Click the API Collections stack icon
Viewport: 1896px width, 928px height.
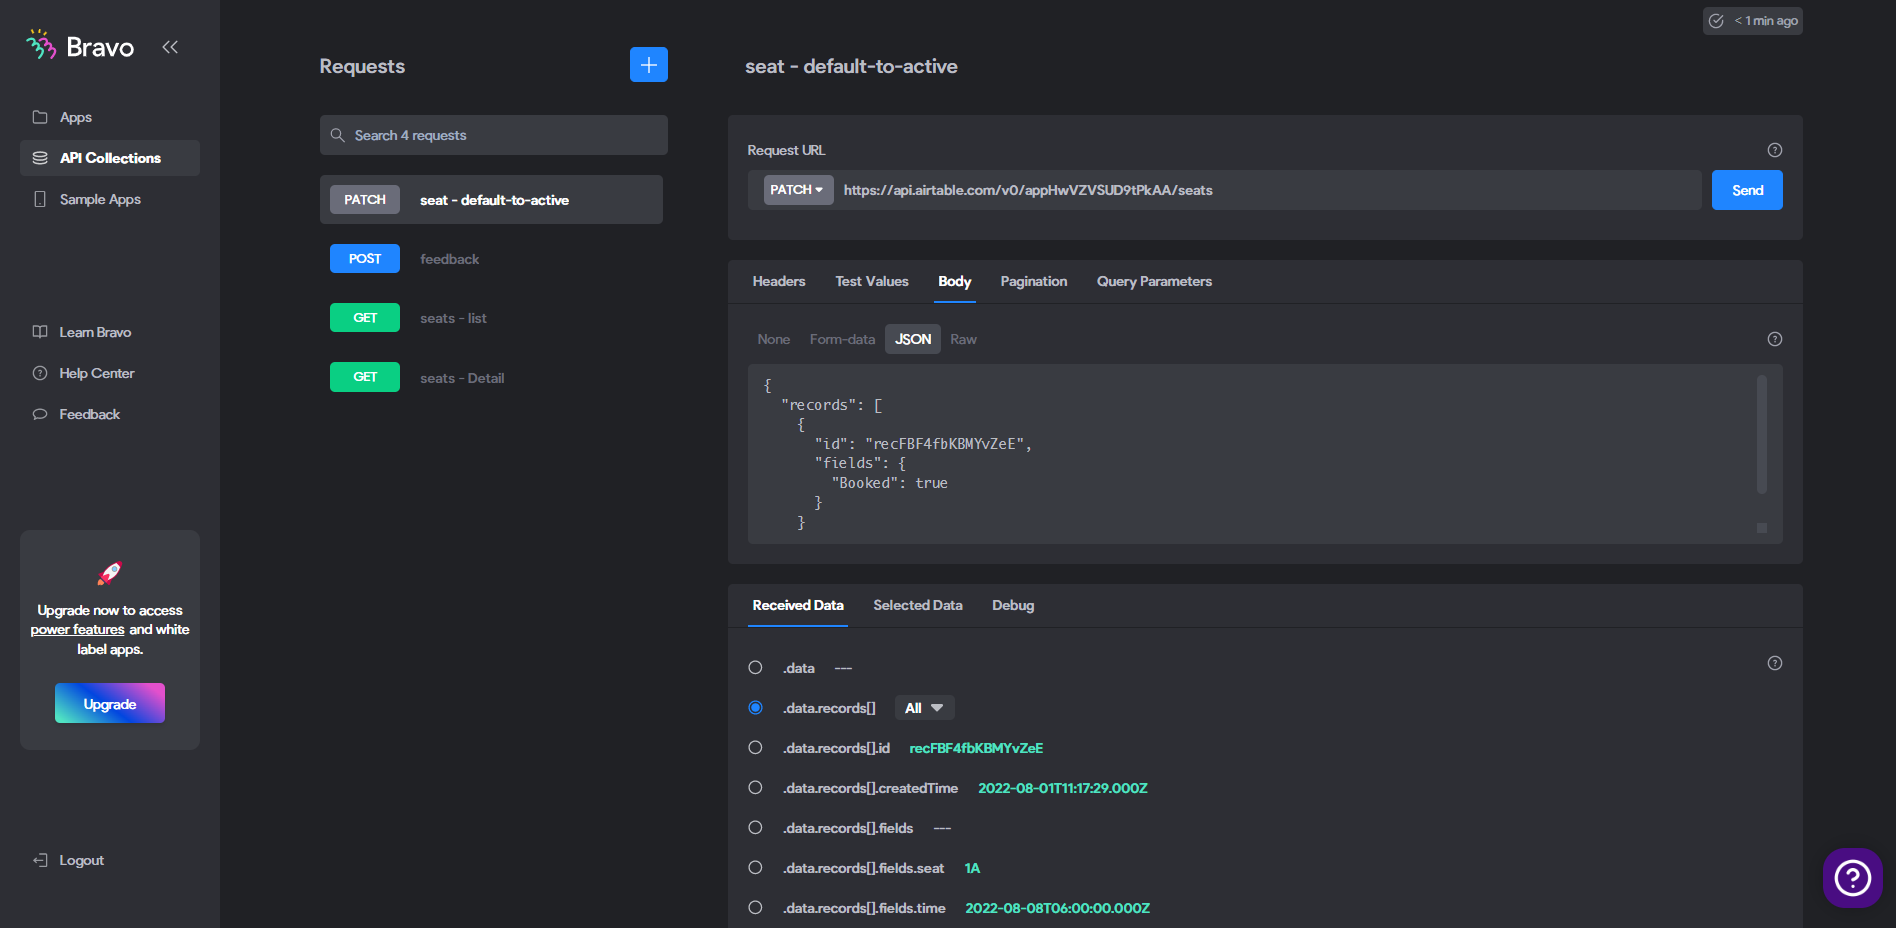[x=40, y=158]
